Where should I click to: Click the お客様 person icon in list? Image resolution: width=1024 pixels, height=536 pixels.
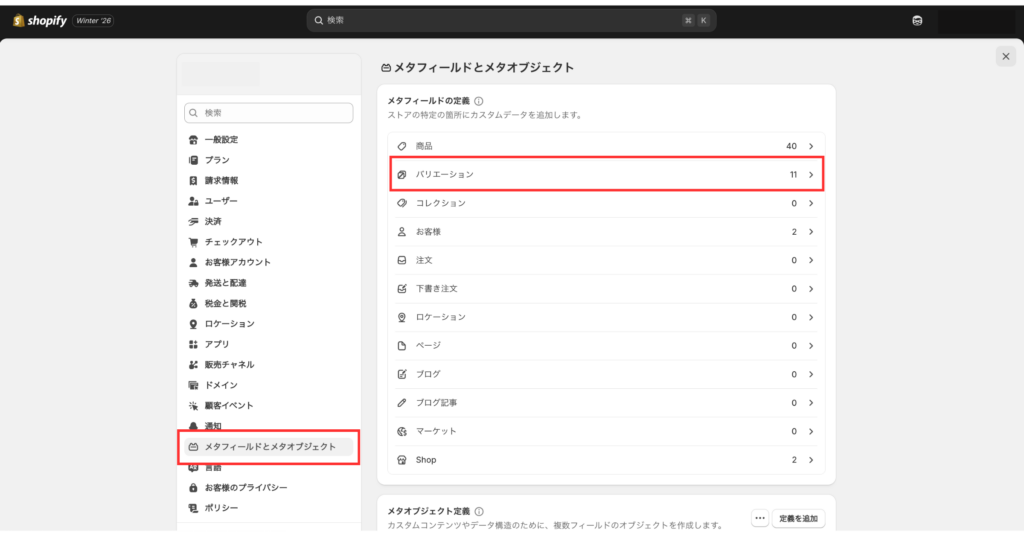[x=402, y=232]
